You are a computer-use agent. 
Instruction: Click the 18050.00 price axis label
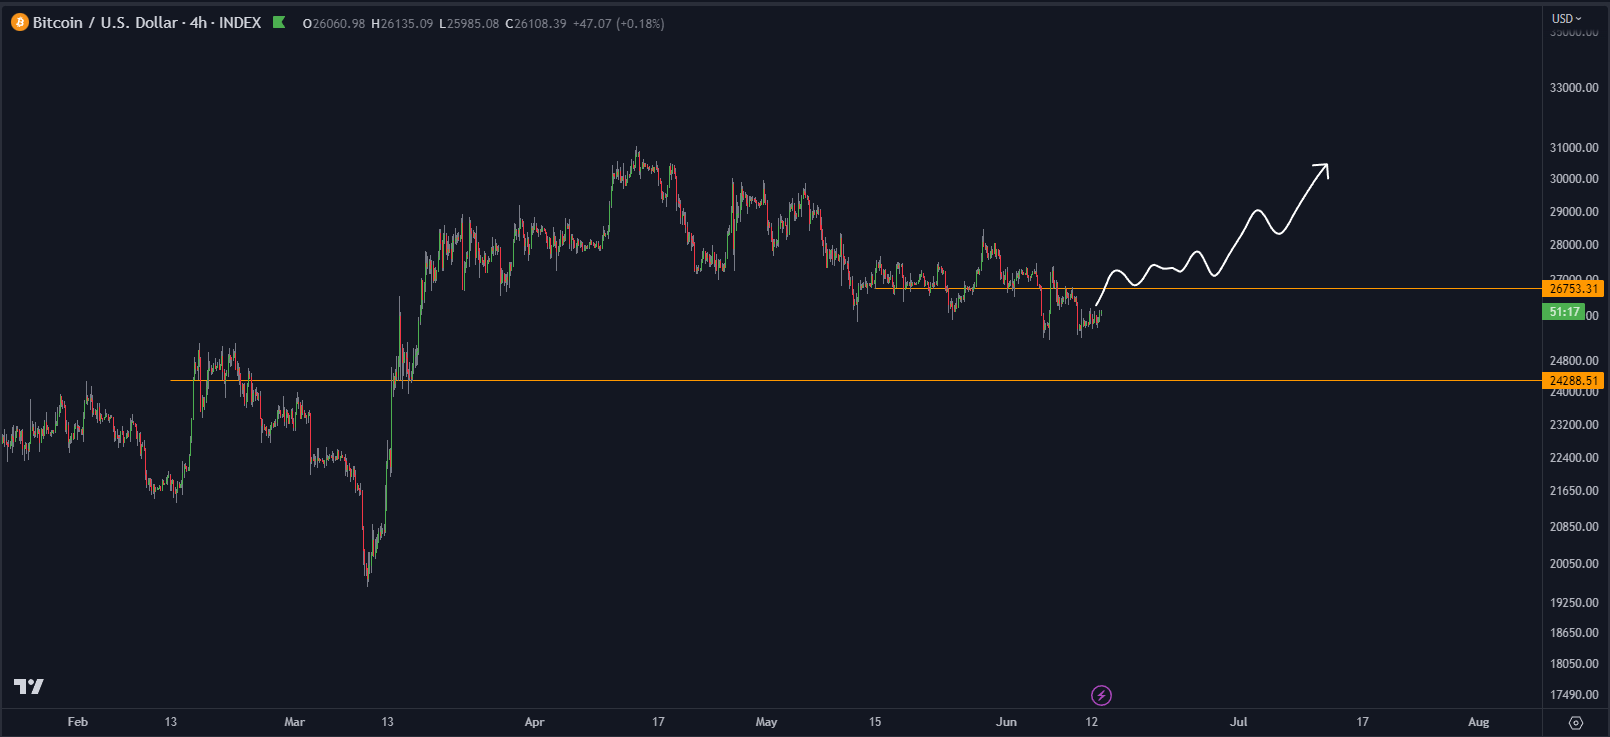[1574, 664]
